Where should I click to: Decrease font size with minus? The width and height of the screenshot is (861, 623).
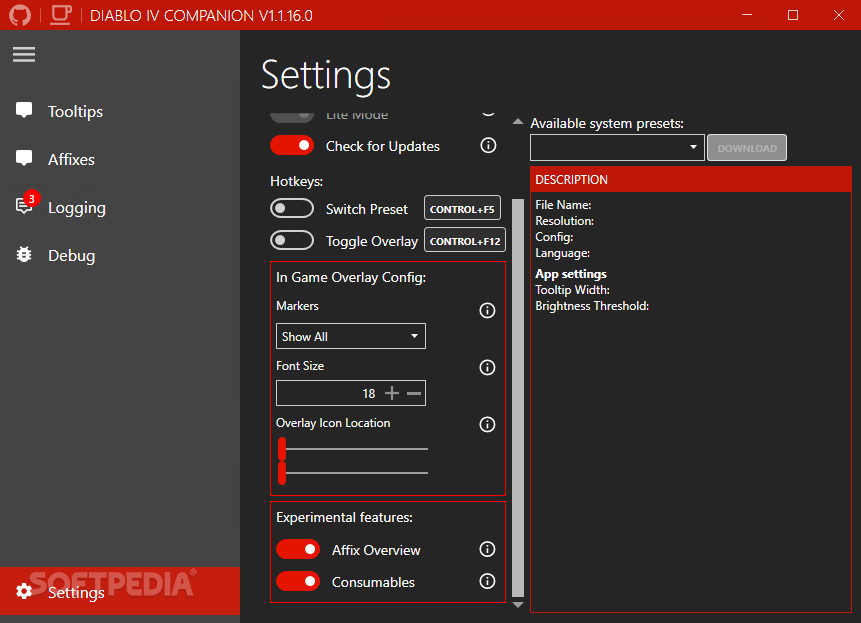tap(414, 393)
